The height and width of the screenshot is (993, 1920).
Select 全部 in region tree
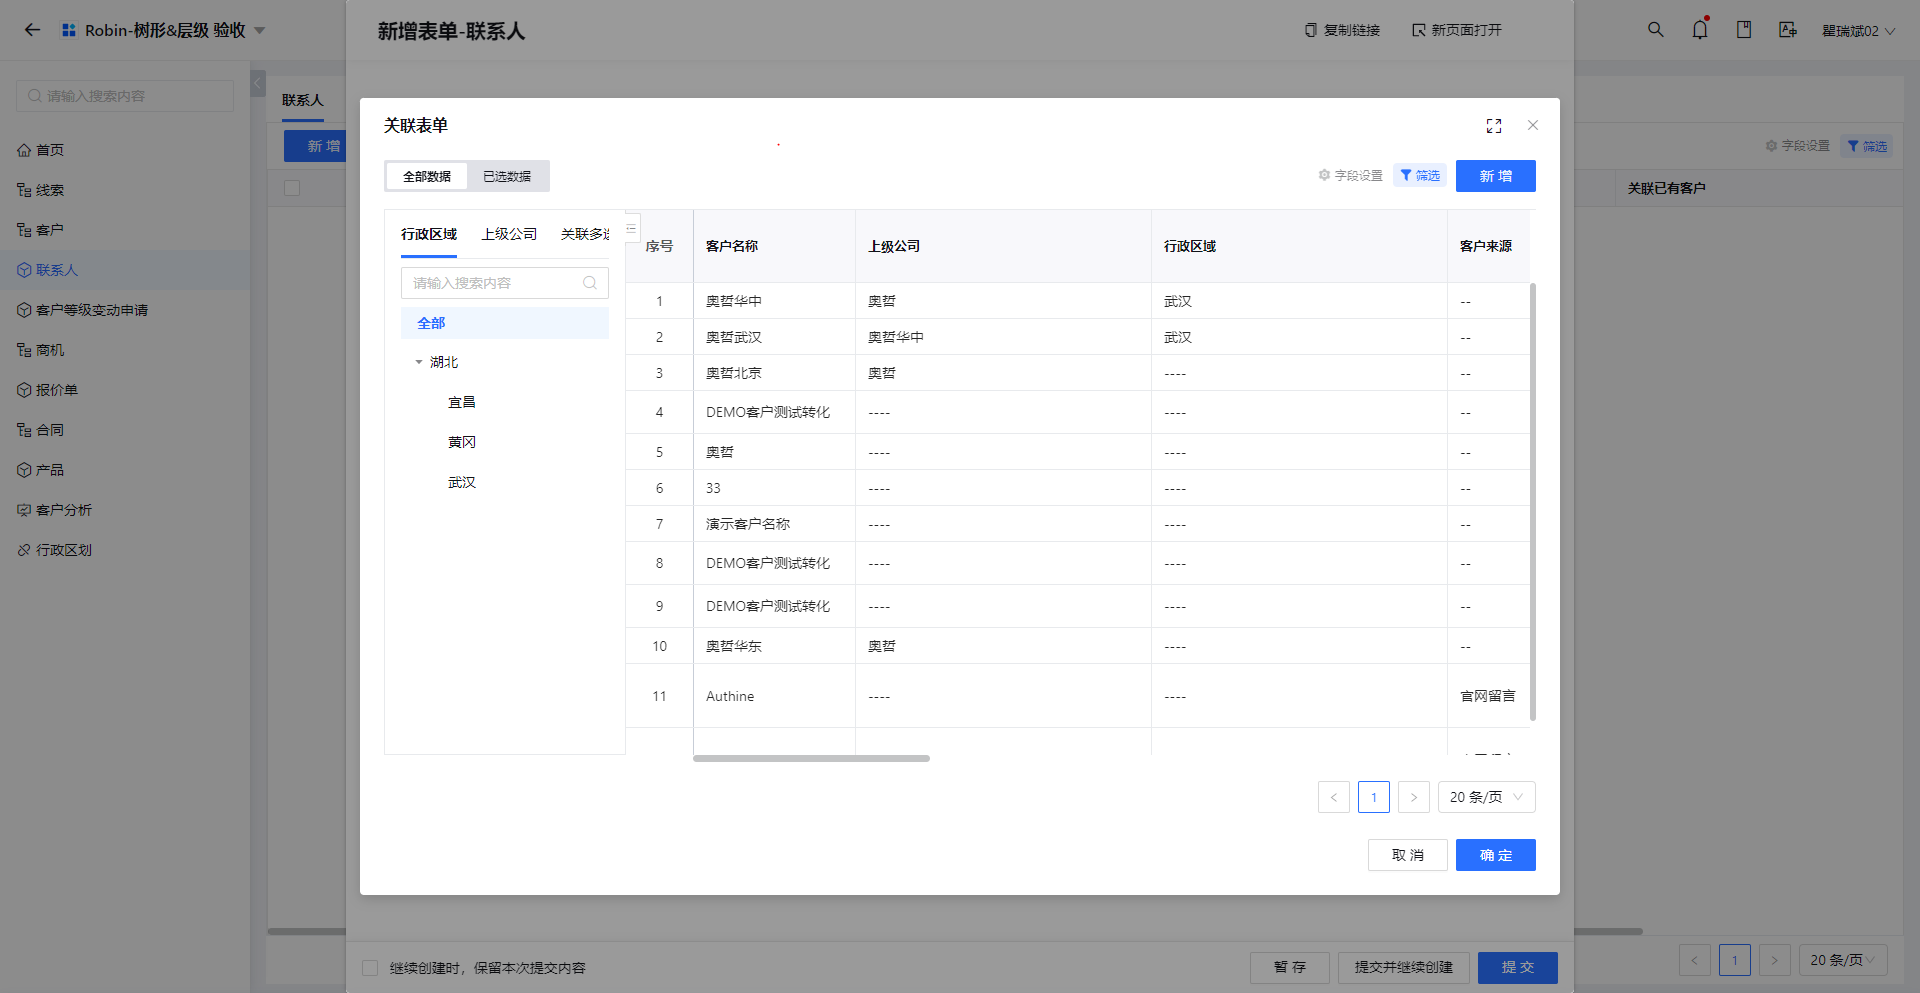(505, 323)
